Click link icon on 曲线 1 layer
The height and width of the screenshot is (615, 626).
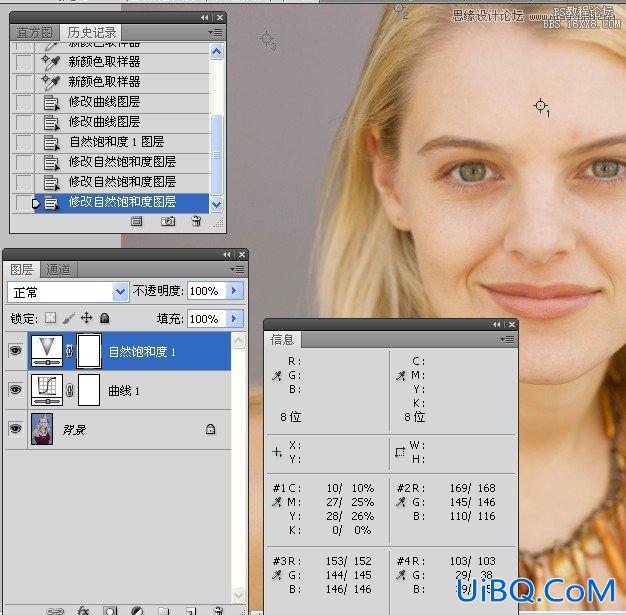[x=69, y=390]
